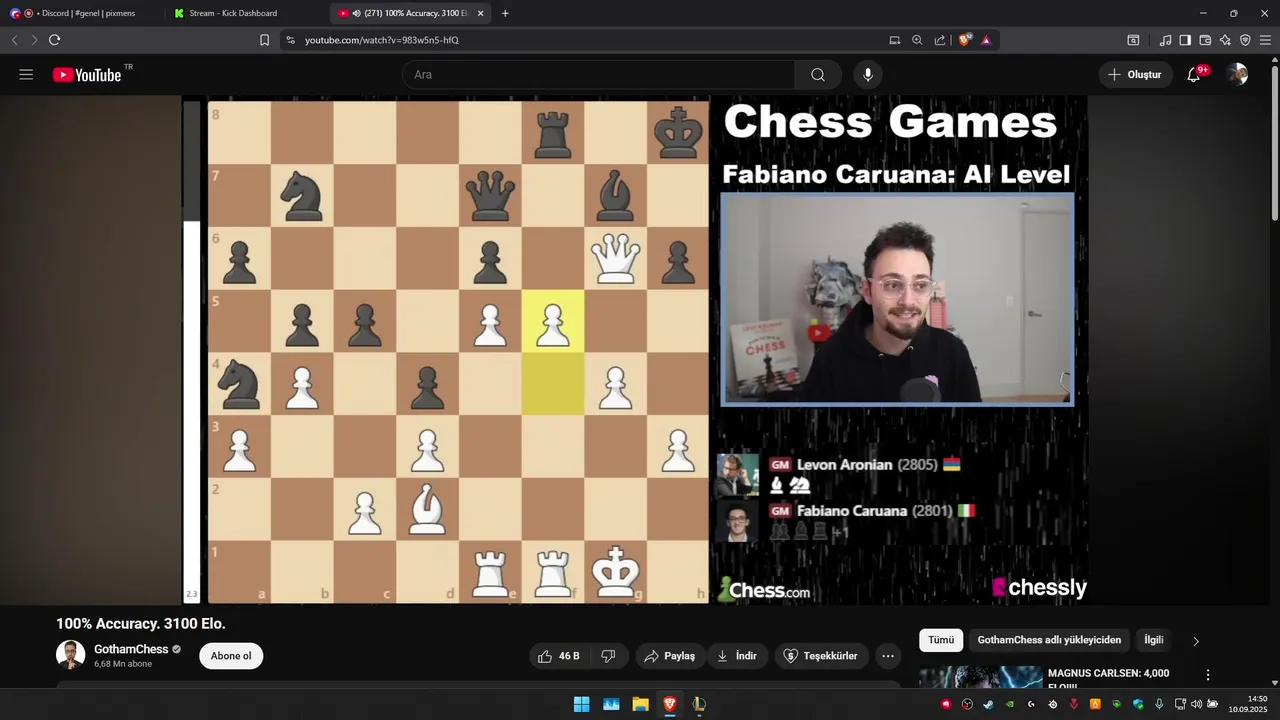Dislike the video with thumbs down
This screenshot has width=1280, height=720.
click(x=609, y=656)
